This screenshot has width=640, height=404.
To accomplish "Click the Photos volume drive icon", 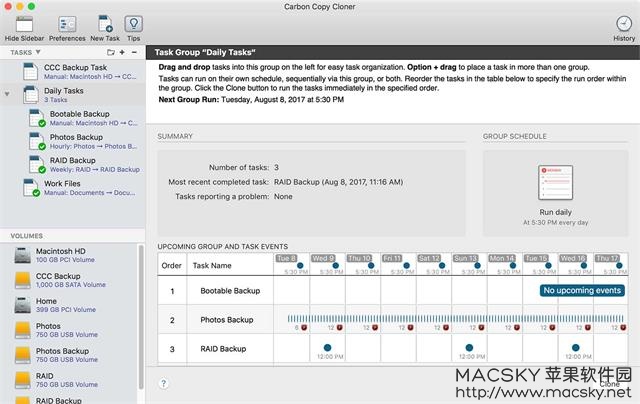I will (x=22, y=330).
